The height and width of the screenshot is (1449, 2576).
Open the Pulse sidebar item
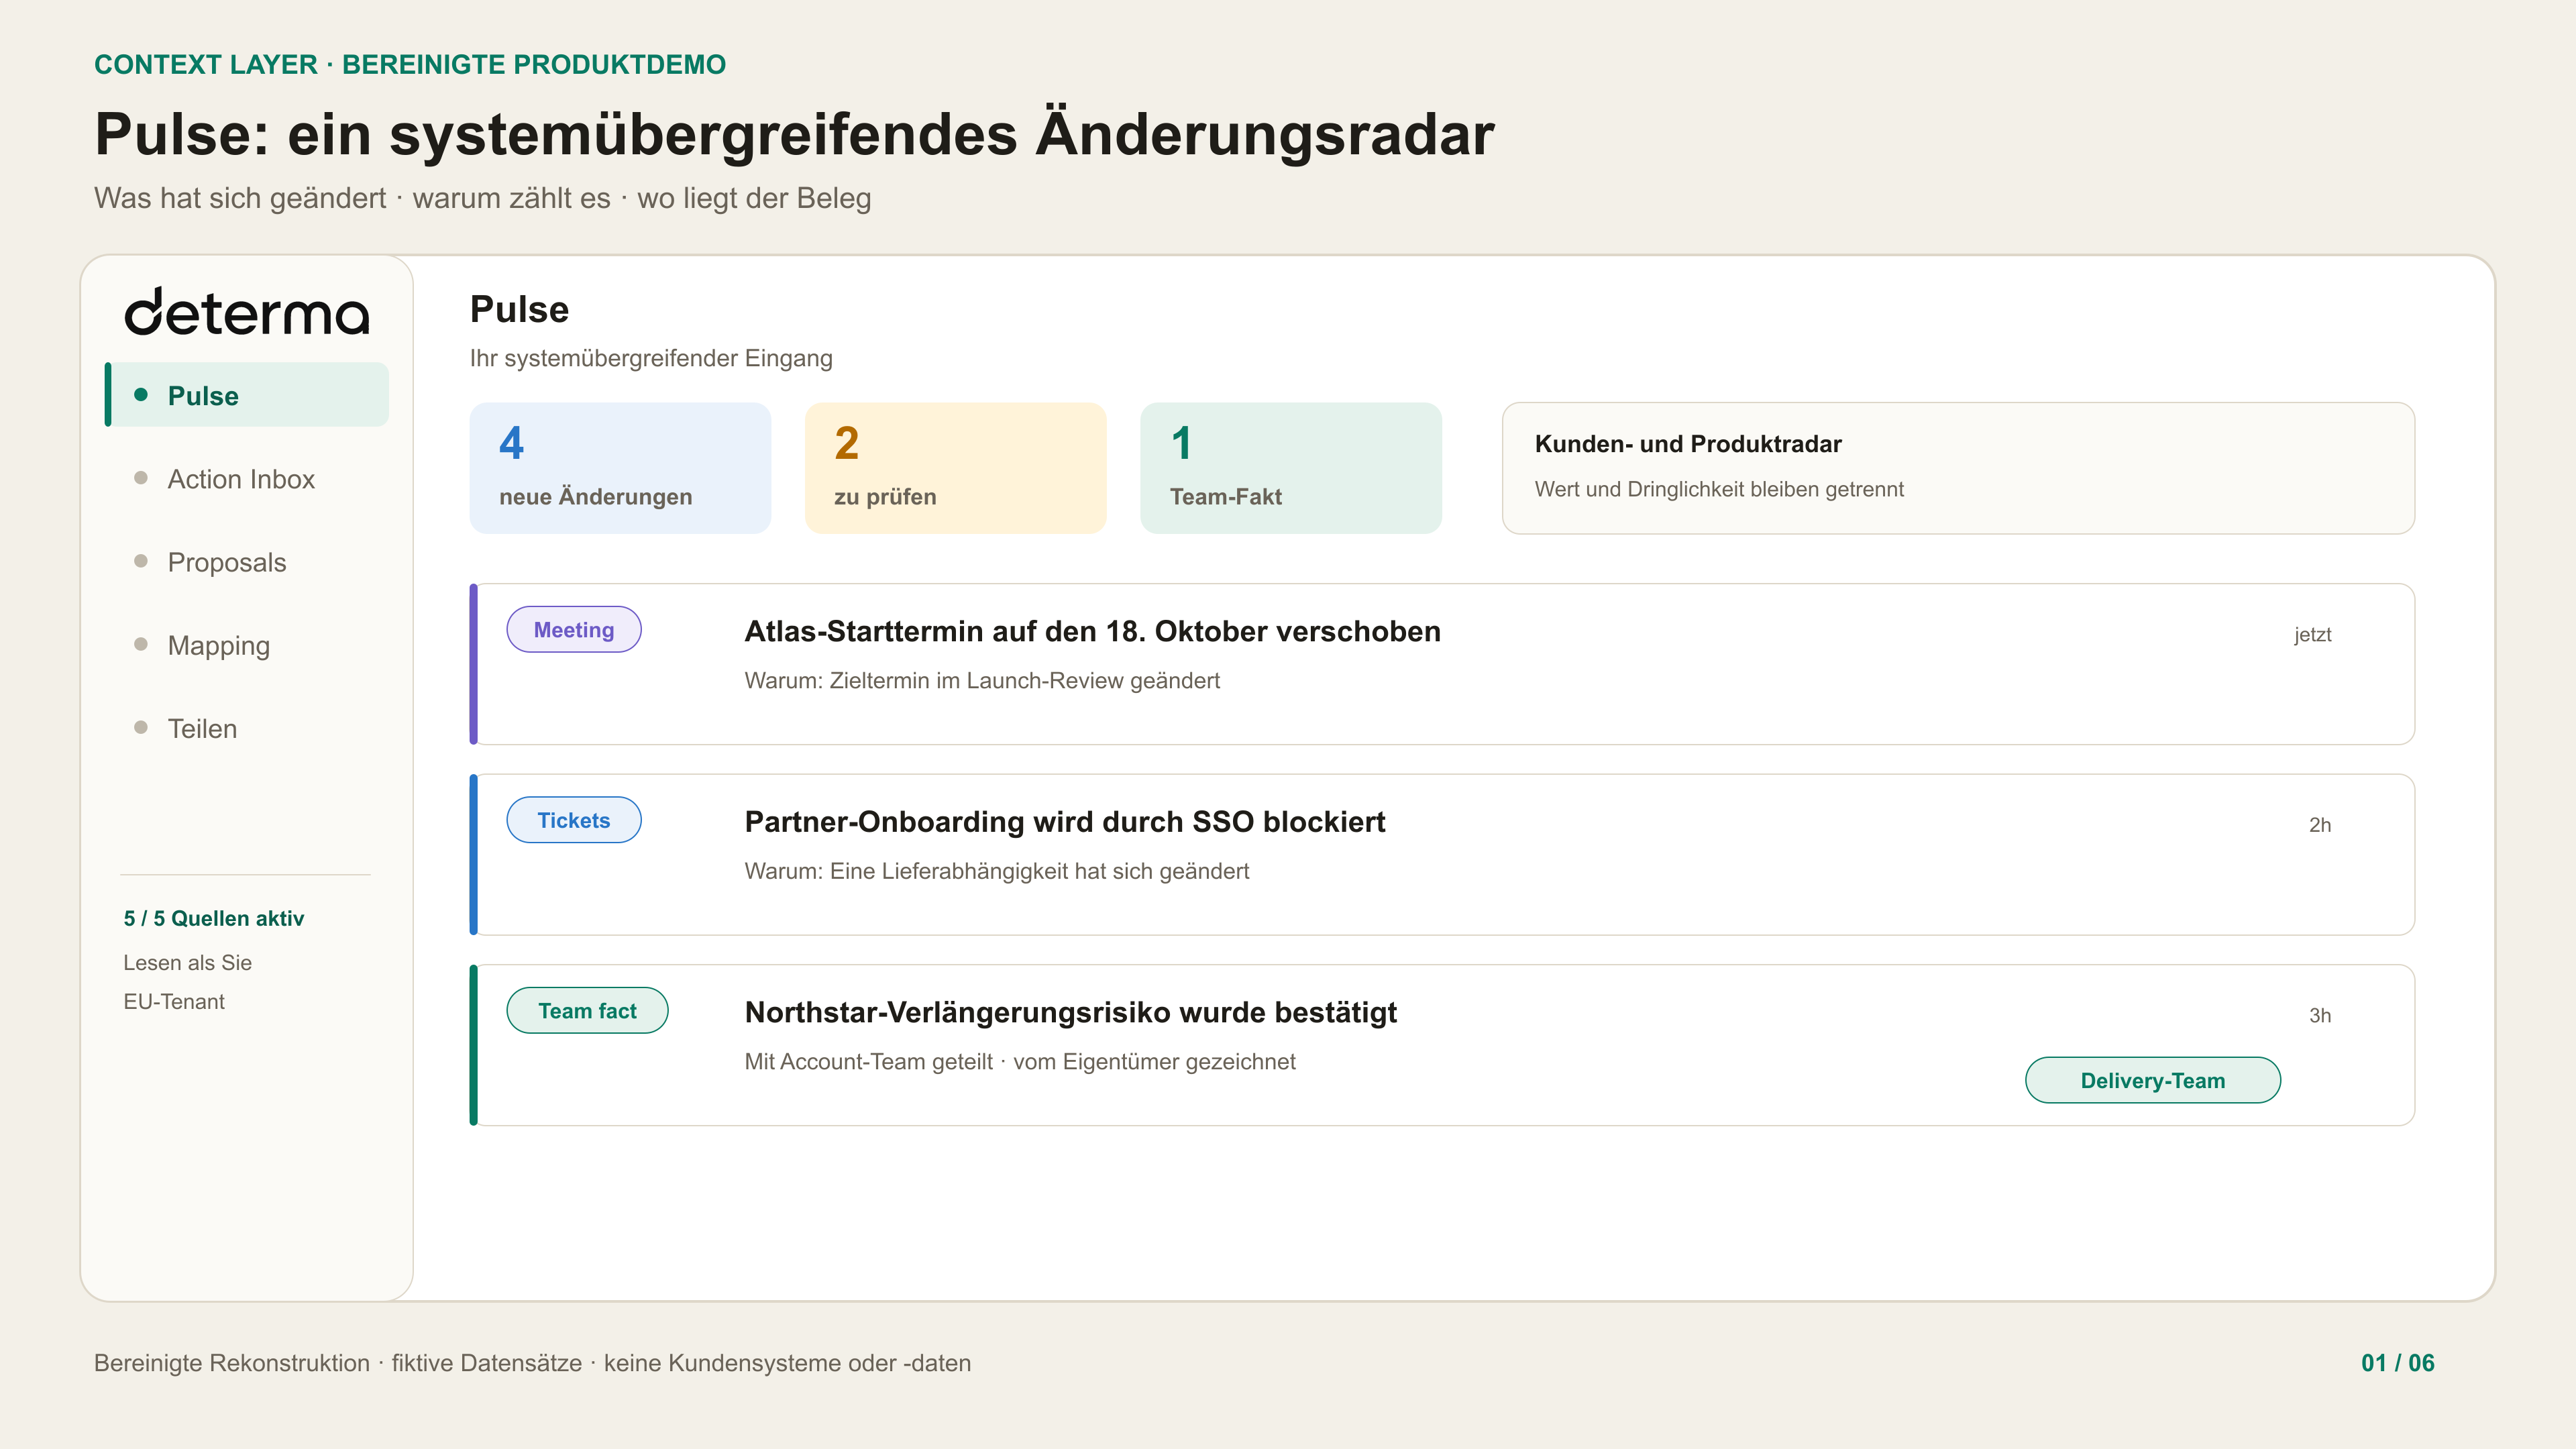pyautogui.click(x=247, y=395)
